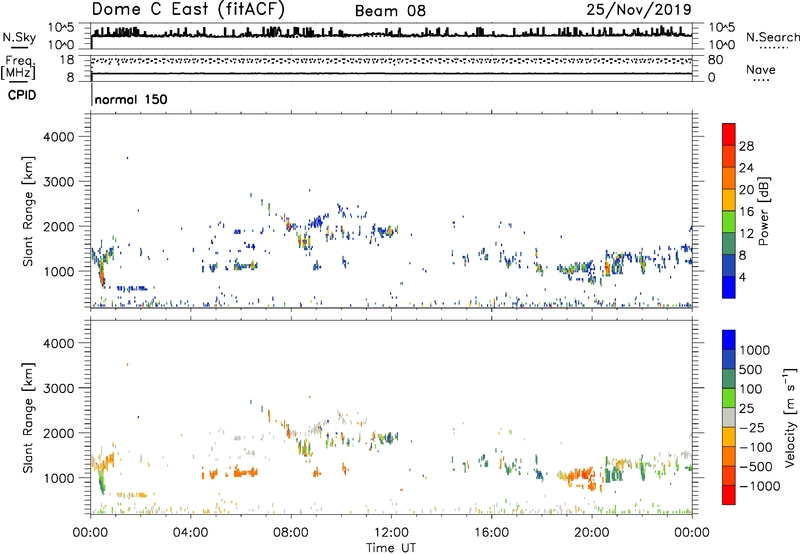Click the '-25' tick on Velocity colorbar
Screen dimensions: 800x554
click(752, 428)
